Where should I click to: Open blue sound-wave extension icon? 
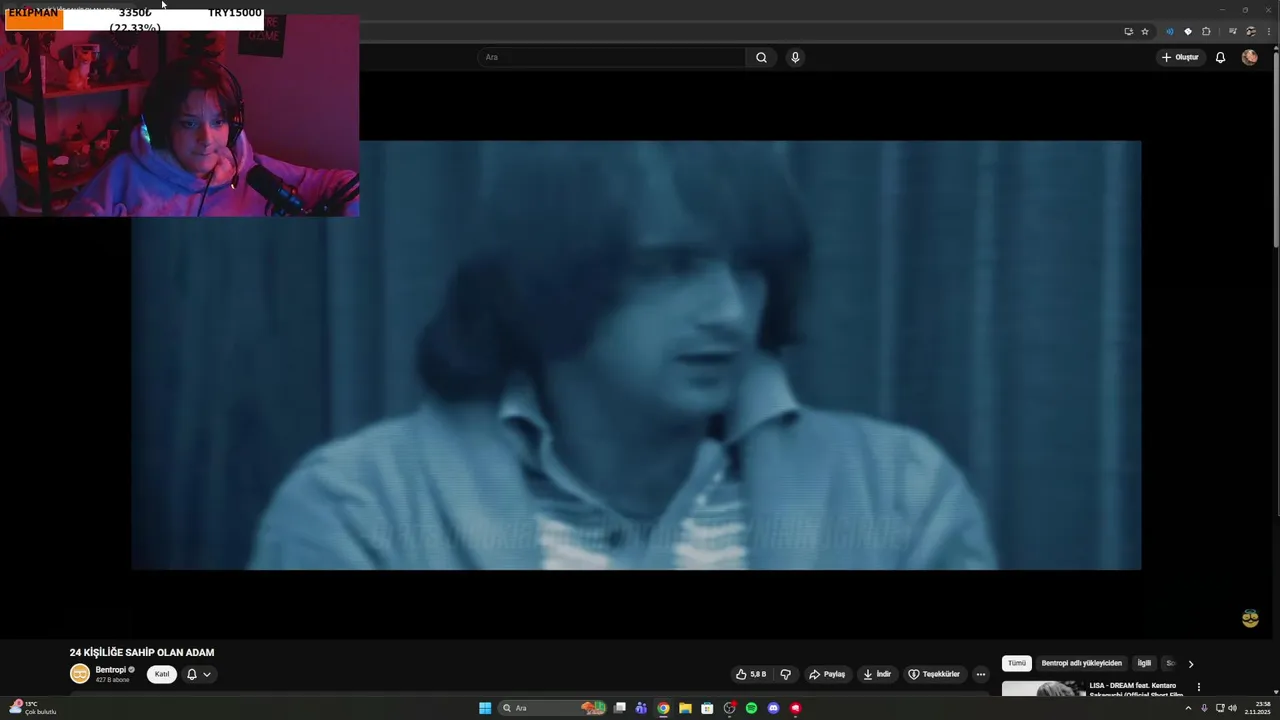point(1169,31)
